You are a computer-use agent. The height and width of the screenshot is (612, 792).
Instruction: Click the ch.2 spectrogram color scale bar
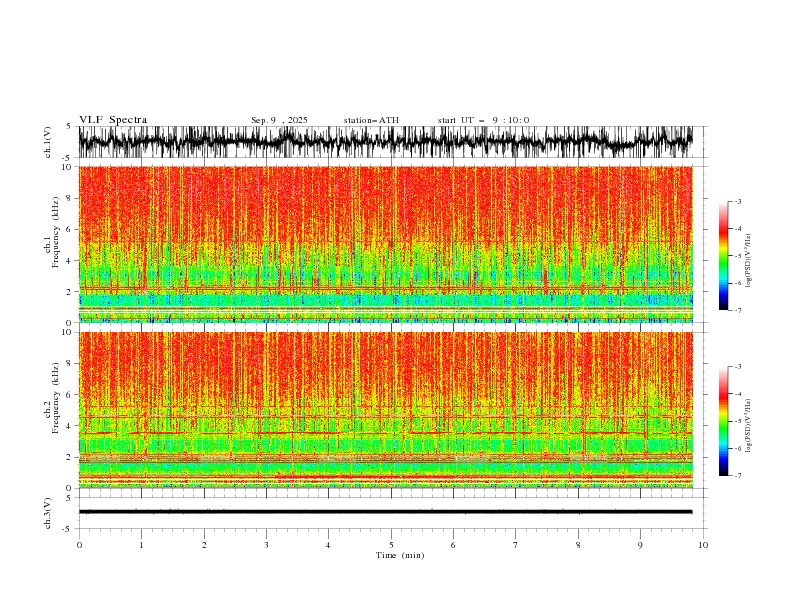tap(723, 421)
